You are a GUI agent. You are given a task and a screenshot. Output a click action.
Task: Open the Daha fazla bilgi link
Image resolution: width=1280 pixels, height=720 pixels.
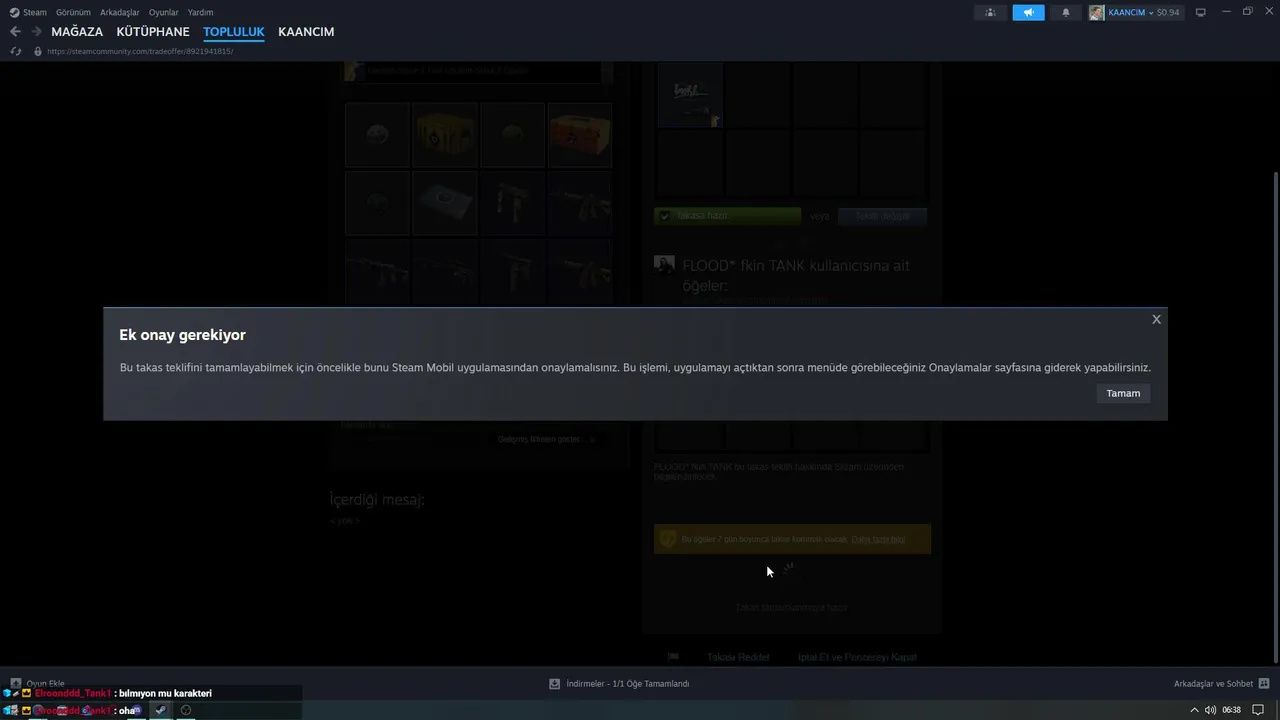878,539
